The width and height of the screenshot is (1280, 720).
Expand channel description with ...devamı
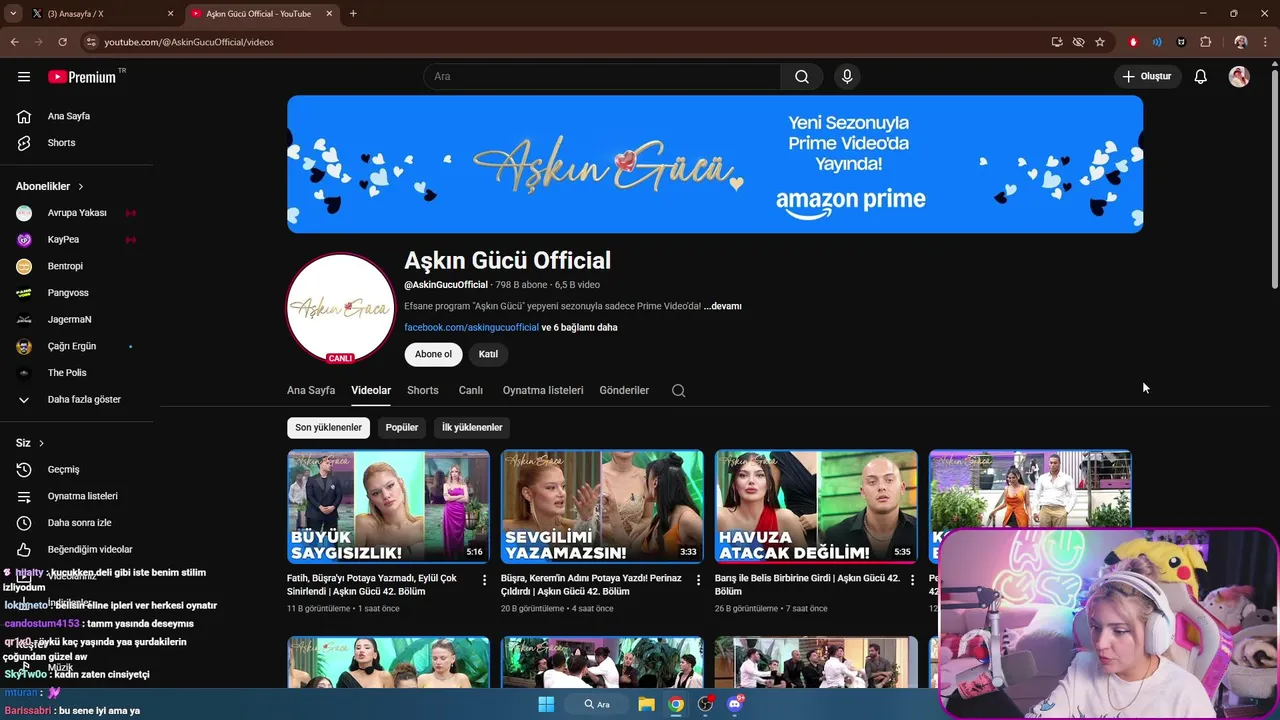click(722, 306)
